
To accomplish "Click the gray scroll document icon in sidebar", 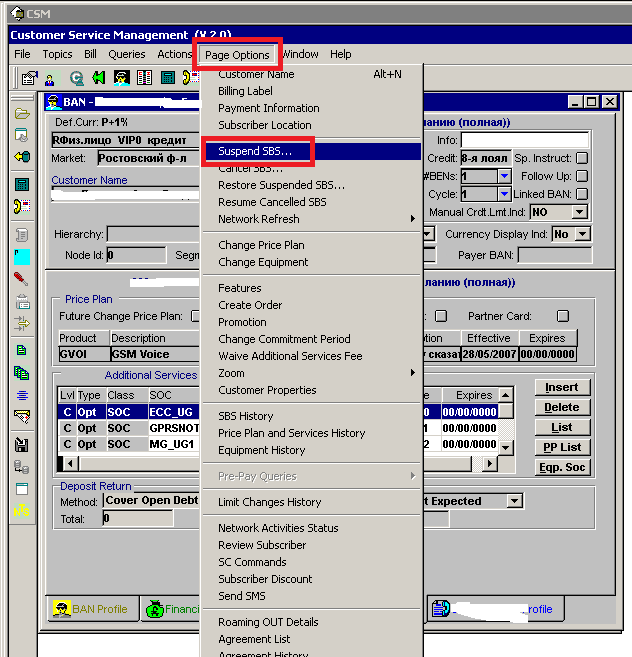I will tap(22, 235).
